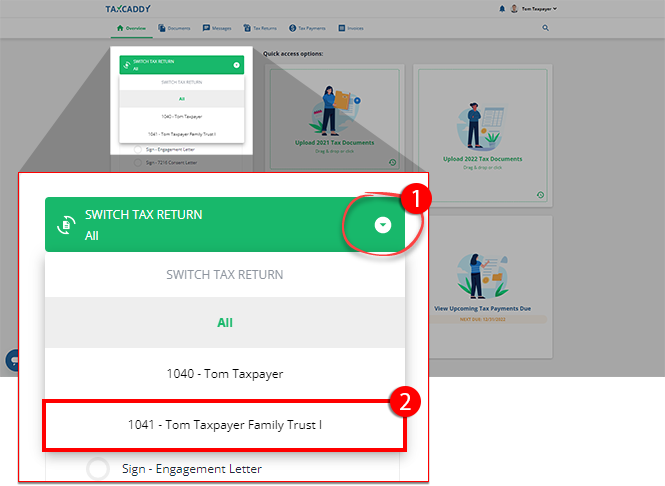Click the Tax Payments dollar icon
Screen dimensions: 665x486
292,28
